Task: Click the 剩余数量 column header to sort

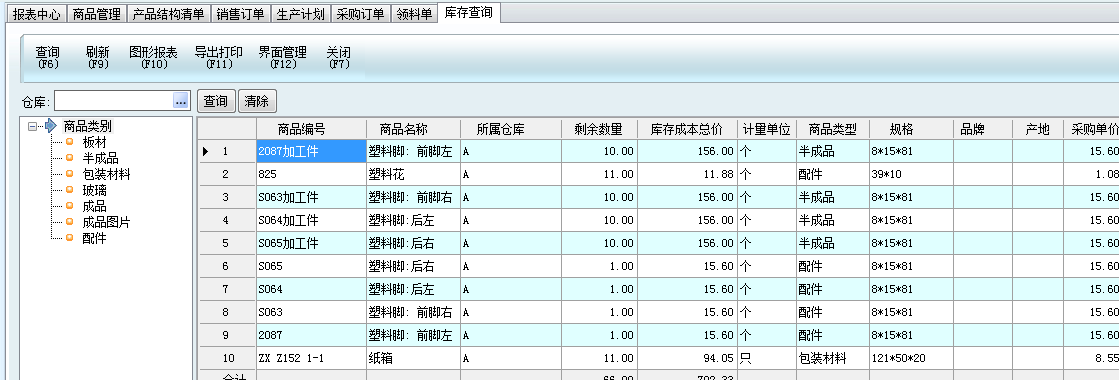Action: tap(599, 129)
